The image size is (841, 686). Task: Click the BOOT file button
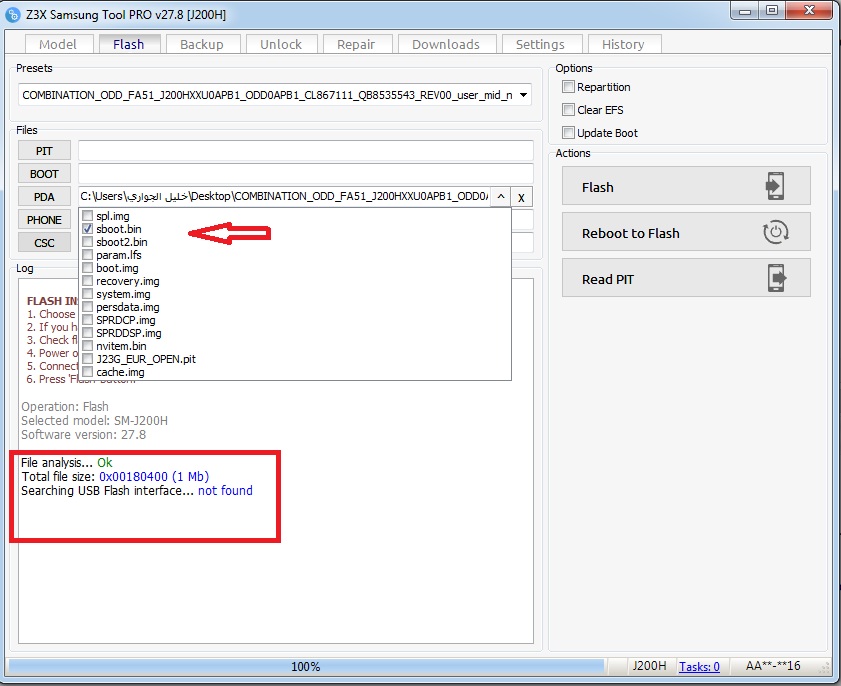[44, 174]
